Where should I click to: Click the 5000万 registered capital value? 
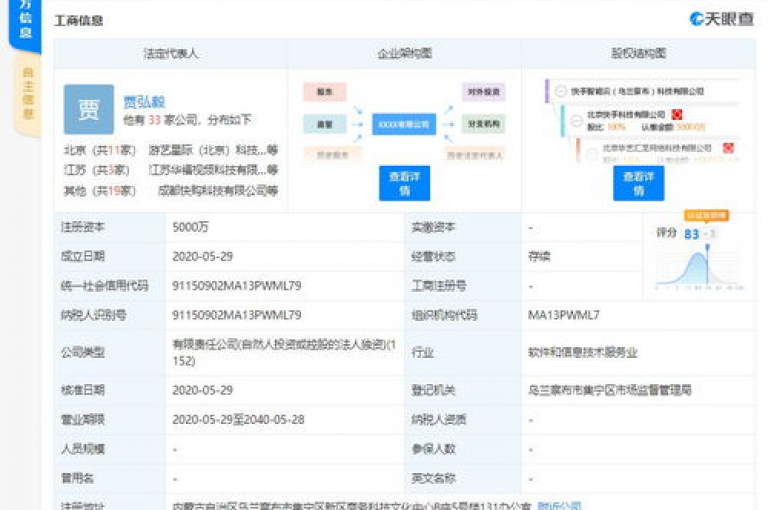[191, 227]
